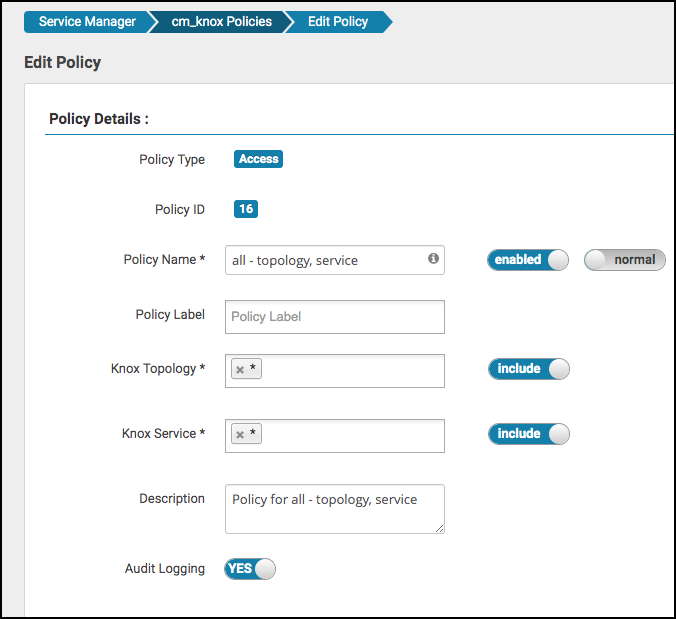676x619 pixels.
Task: Click the info icon in Policy Name field
Action: pyautogui.click(x=433, y=259)
